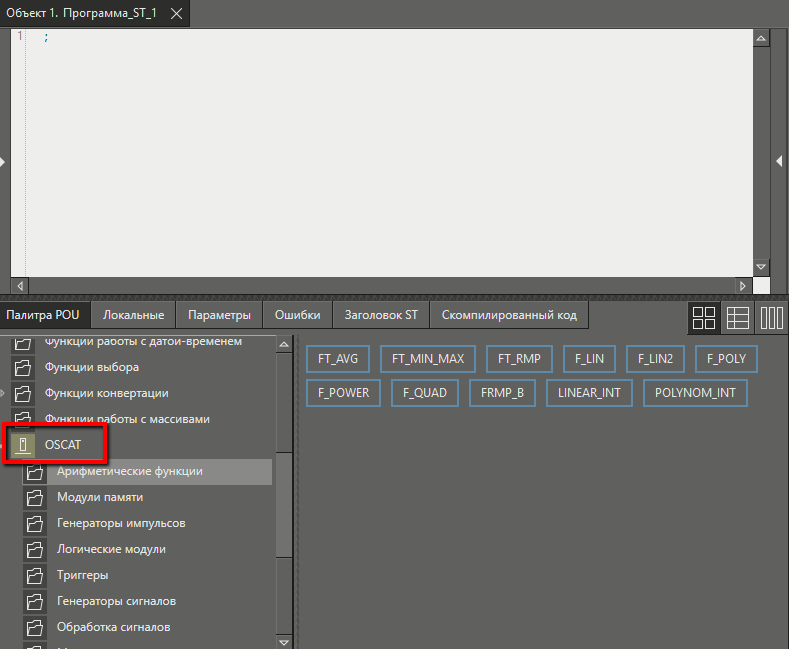Click folder icon beside Модули памяти
This screenshot has width=789, height=649.
(35, 497)
